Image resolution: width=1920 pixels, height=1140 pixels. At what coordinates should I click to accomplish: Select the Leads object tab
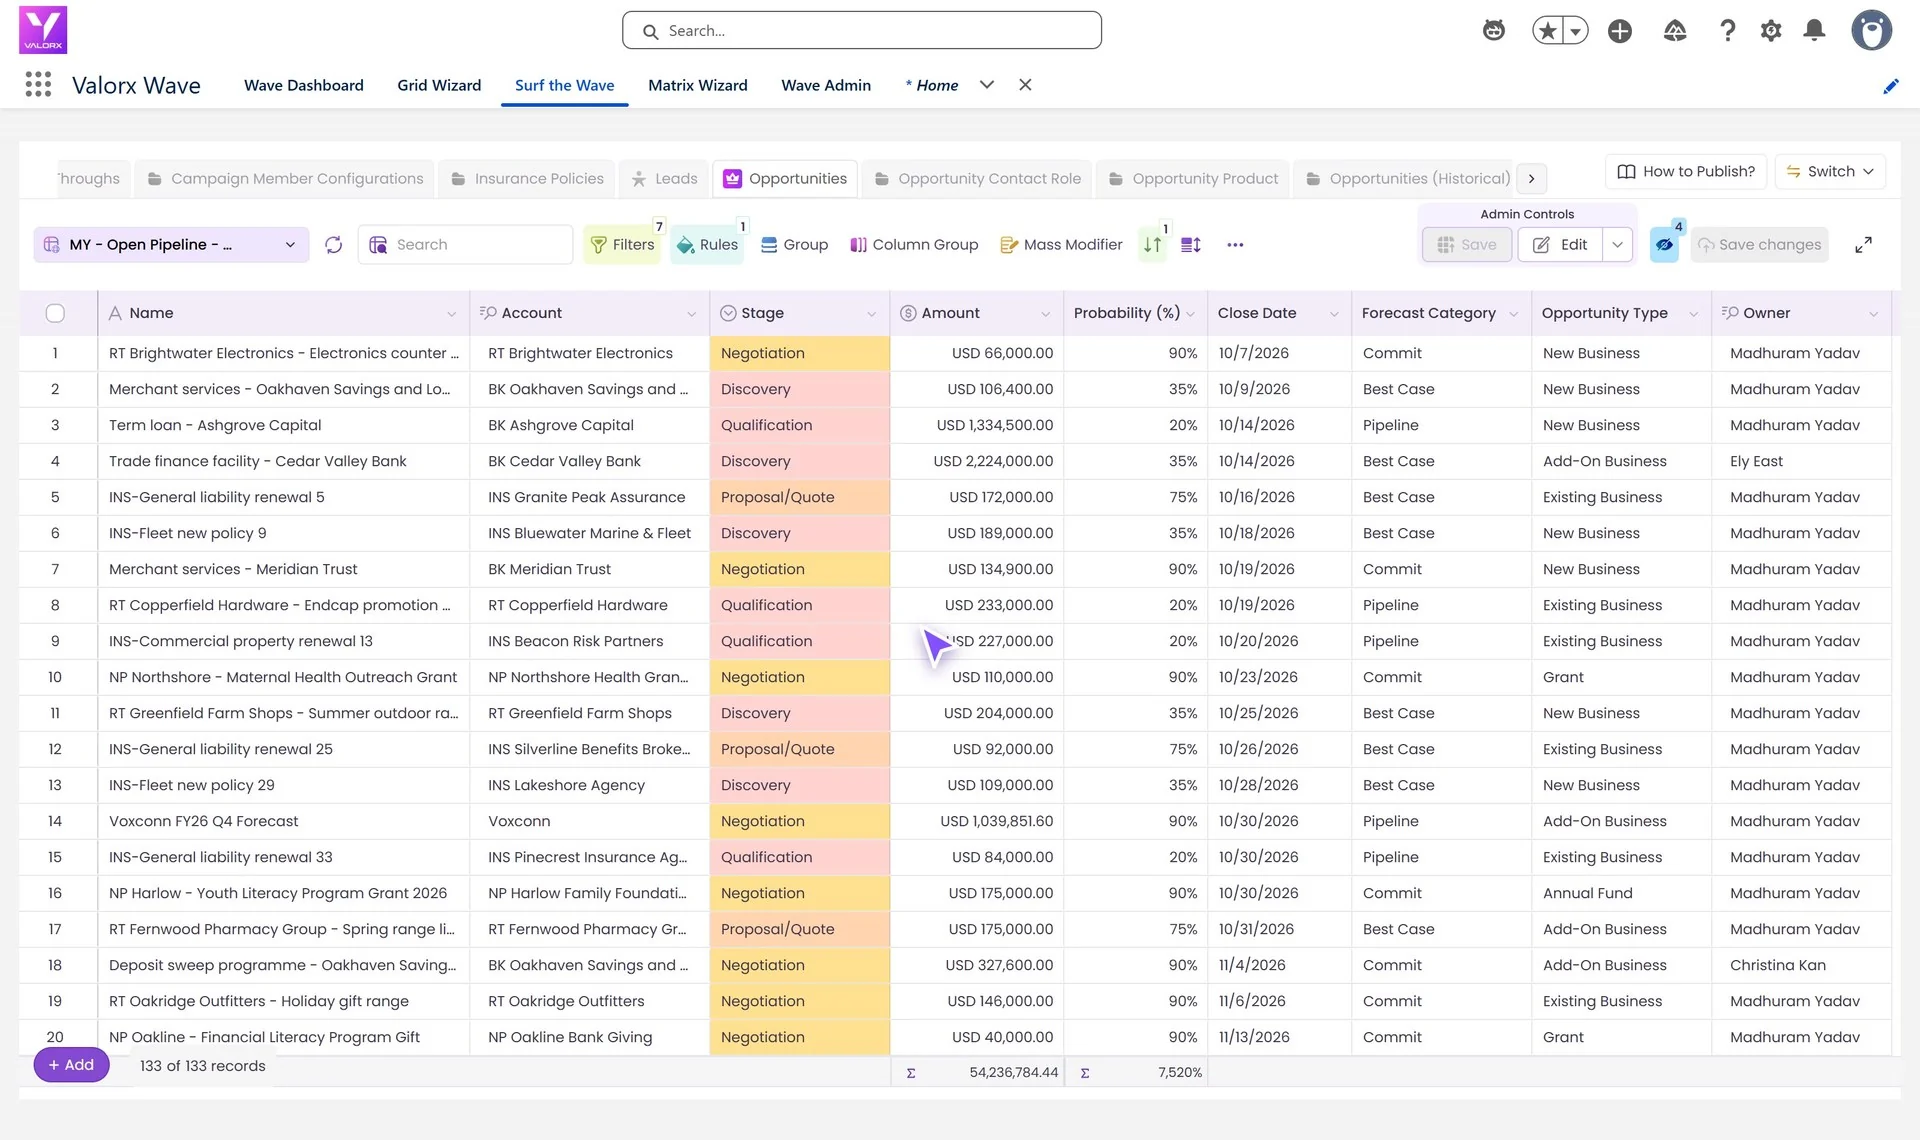click(664, 179)
